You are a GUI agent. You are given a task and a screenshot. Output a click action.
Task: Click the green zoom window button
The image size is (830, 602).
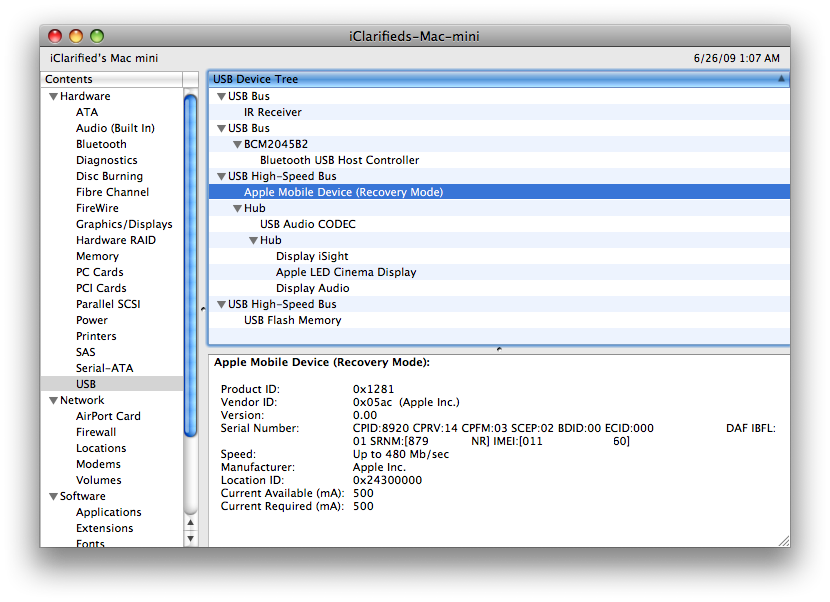click(97, 36)
